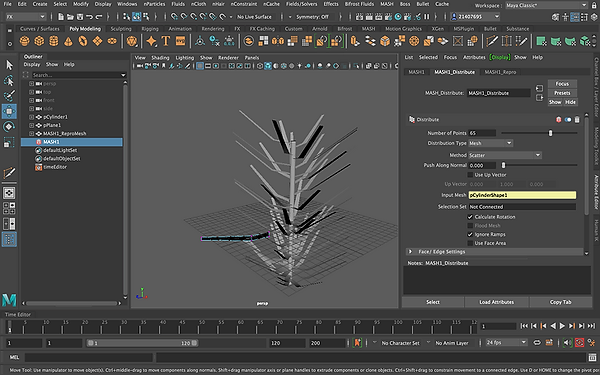Create a polygon cylinder from the shelf
This screenshot has height=375, width=600.
click(x=54, y=41)
